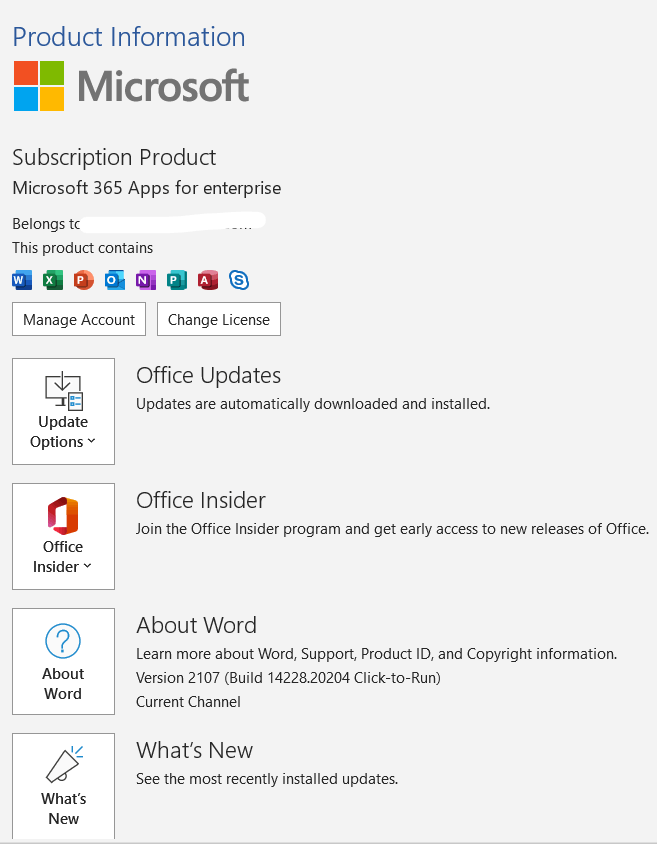Click the About Word section heading
The height and width of the screenshot is (844, 657).
tap(196, 625)
